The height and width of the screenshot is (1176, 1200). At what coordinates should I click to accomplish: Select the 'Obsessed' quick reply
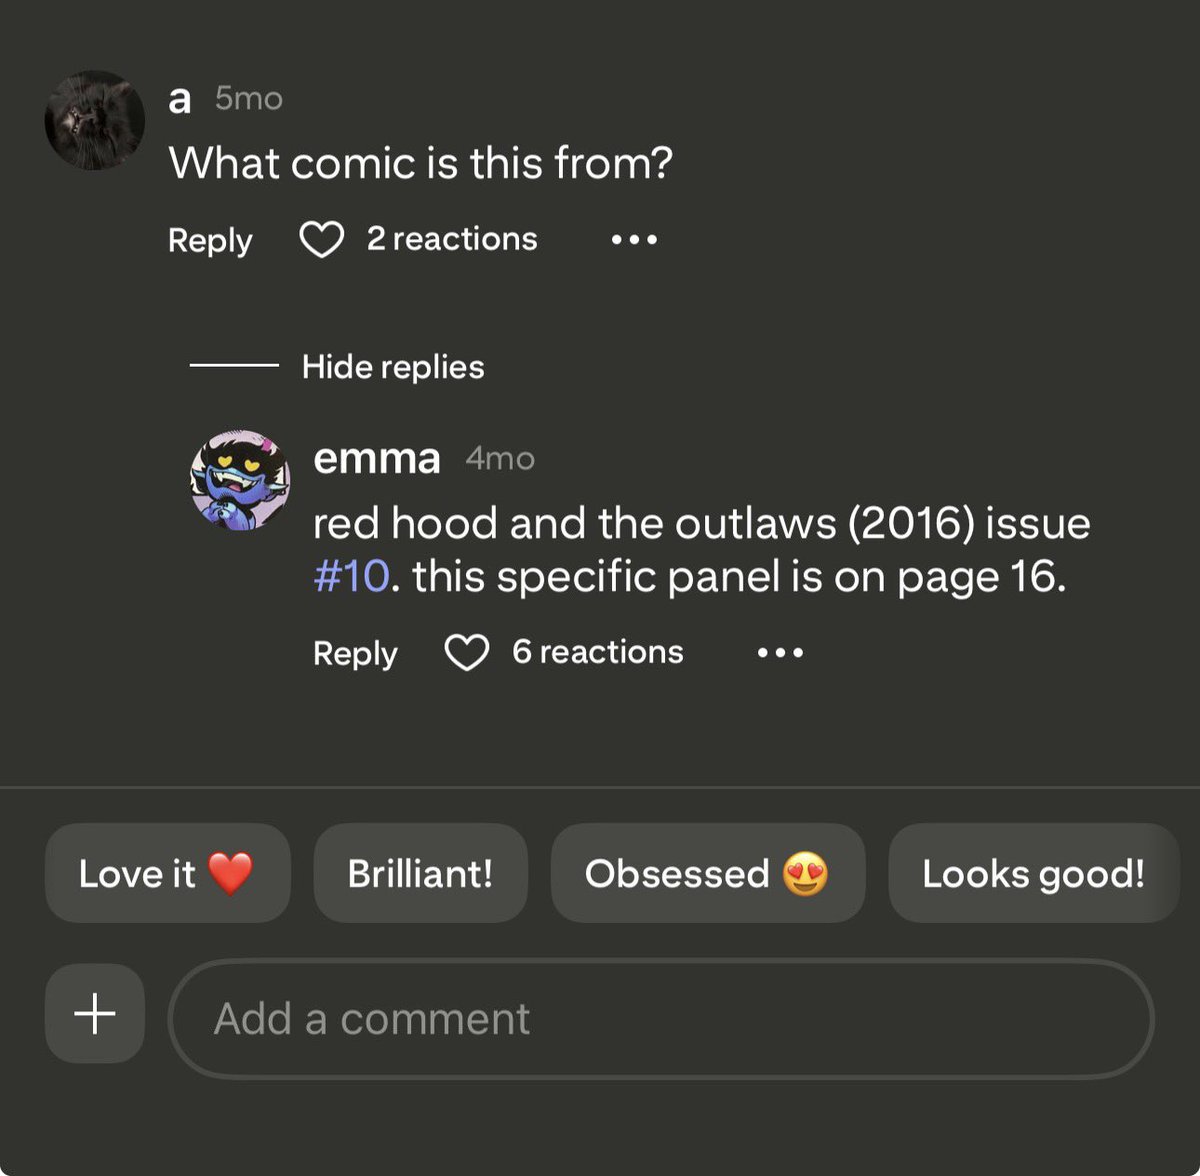click(x=708, y=873)
